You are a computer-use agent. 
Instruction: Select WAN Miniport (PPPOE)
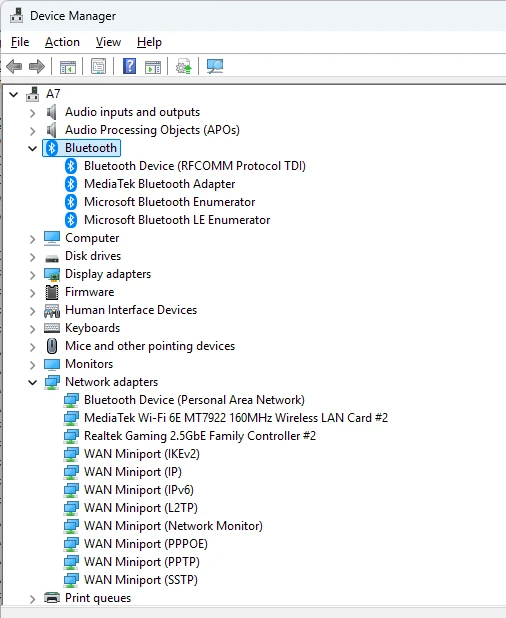coord(146,544)
